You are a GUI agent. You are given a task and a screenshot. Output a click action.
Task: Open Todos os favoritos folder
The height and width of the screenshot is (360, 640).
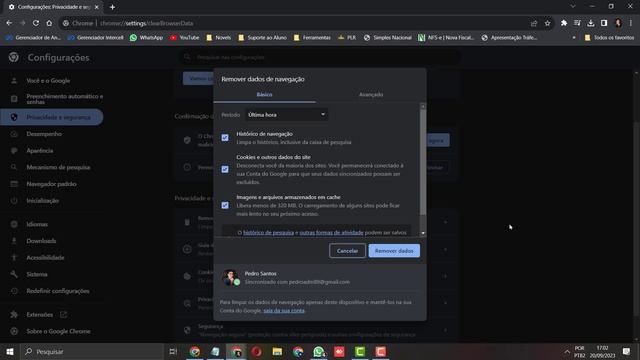pos(609,38)
